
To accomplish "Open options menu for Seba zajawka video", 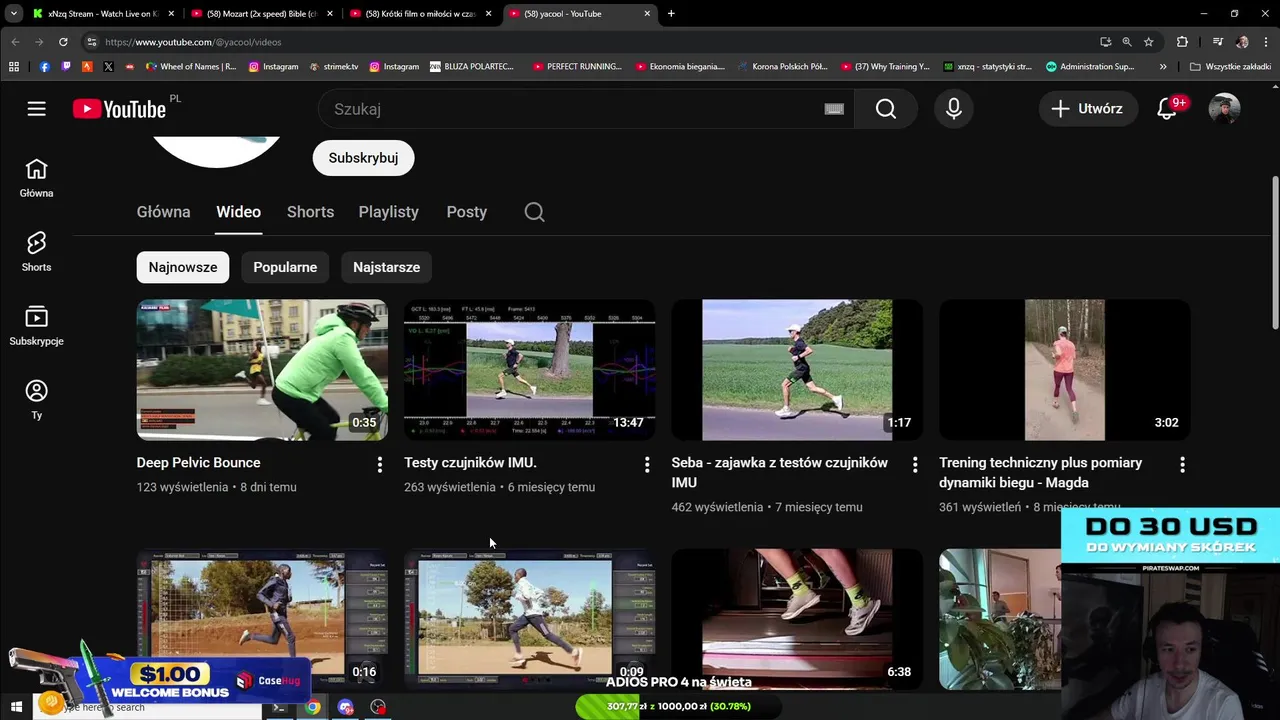I will pyautogui.click(x=915, y=464).
